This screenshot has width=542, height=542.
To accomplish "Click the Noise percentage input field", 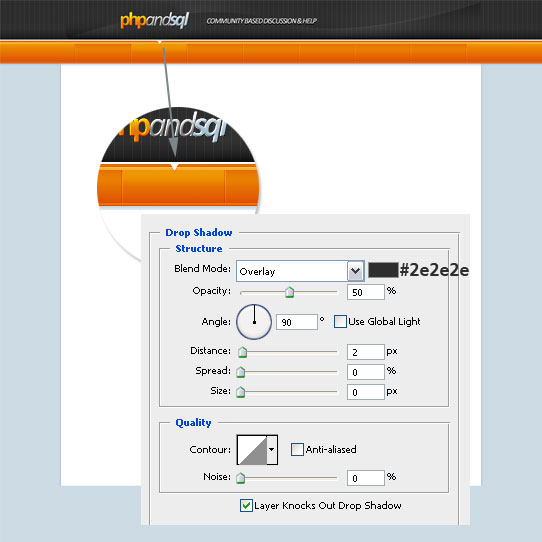I will 366,478.
